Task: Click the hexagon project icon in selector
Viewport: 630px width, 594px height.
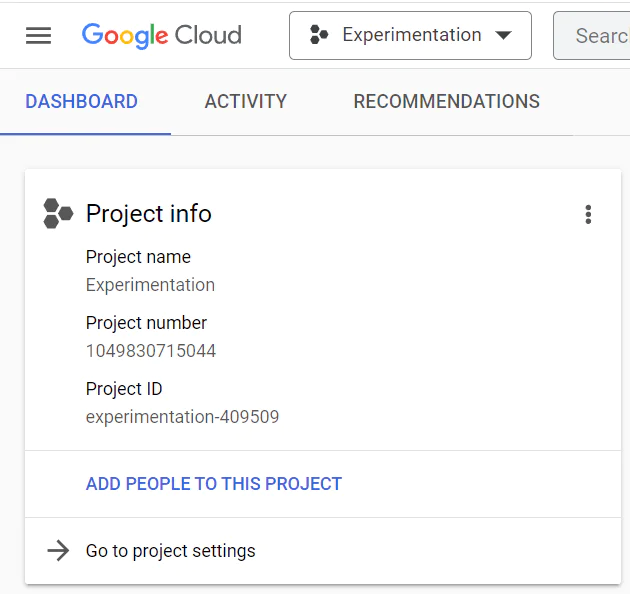Action: (x=319, y=35)
